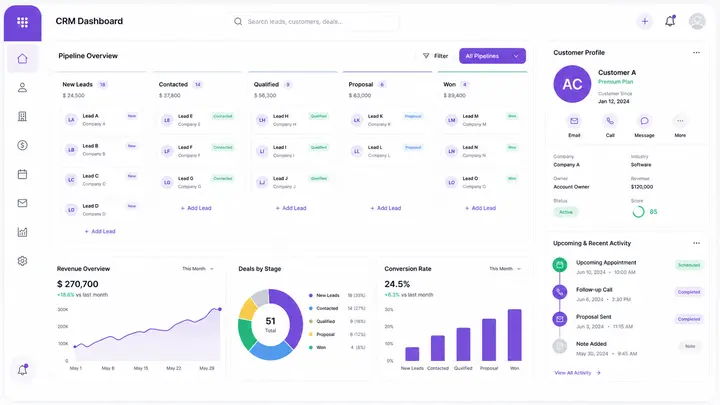
Task: Click the Premium Plan label
Action: [x=615, y=82]
